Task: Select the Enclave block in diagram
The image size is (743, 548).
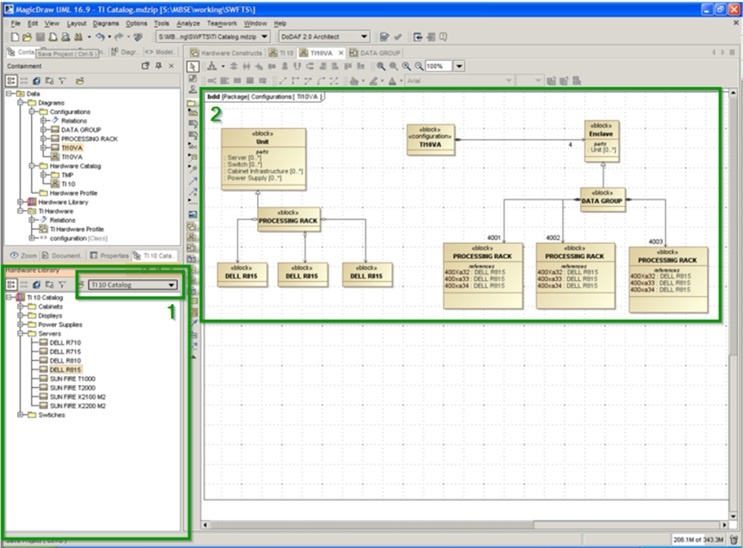Action: [601, 141]
